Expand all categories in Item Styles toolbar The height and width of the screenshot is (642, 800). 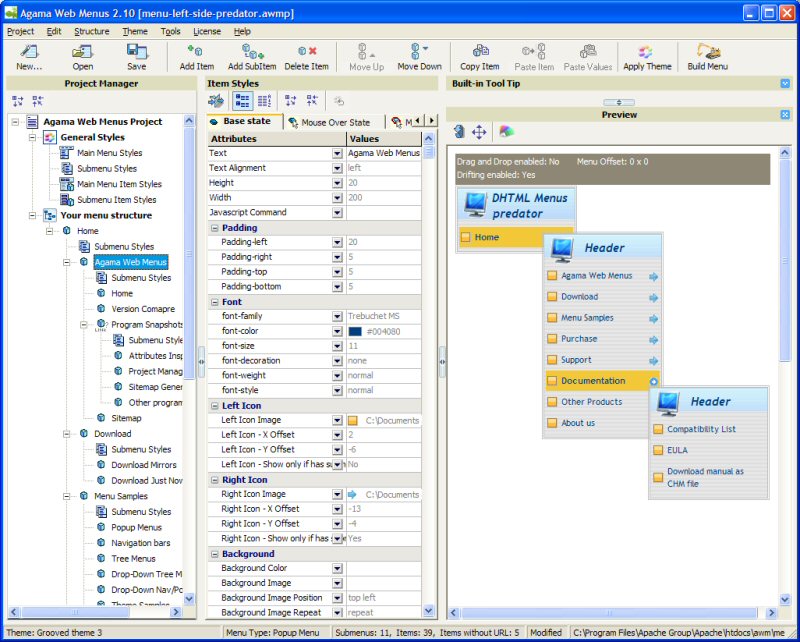291,101
